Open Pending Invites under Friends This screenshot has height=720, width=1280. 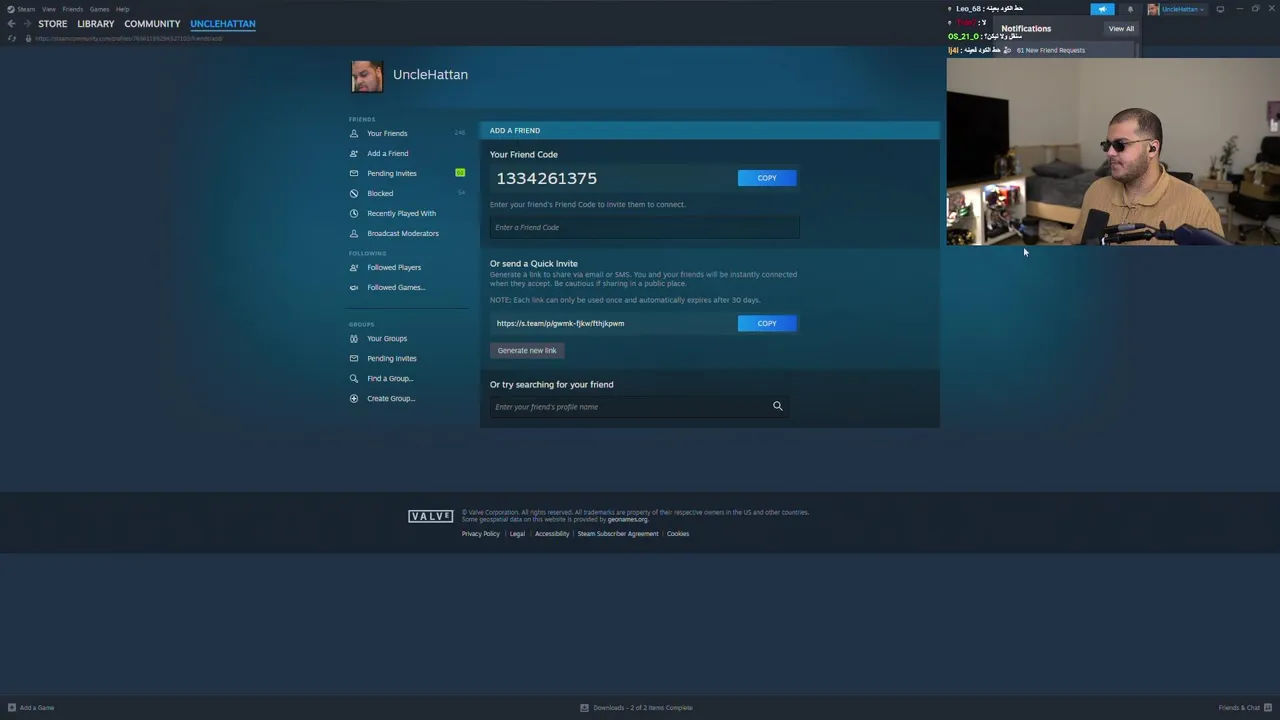(392, 174)
